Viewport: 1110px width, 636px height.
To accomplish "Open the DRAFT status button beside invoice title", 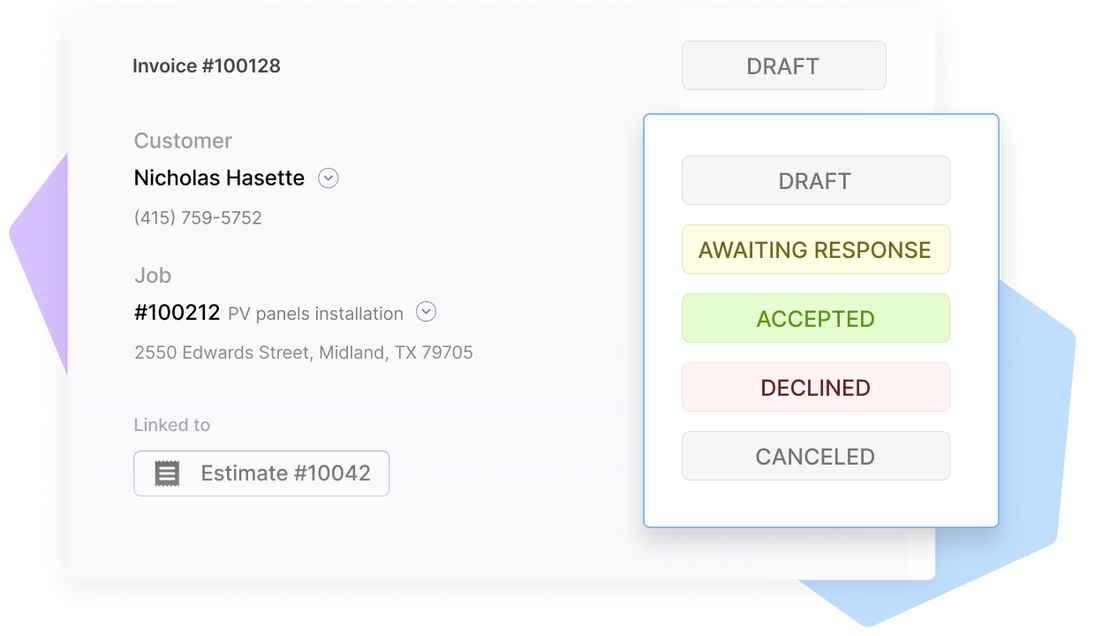I will 783,66.
